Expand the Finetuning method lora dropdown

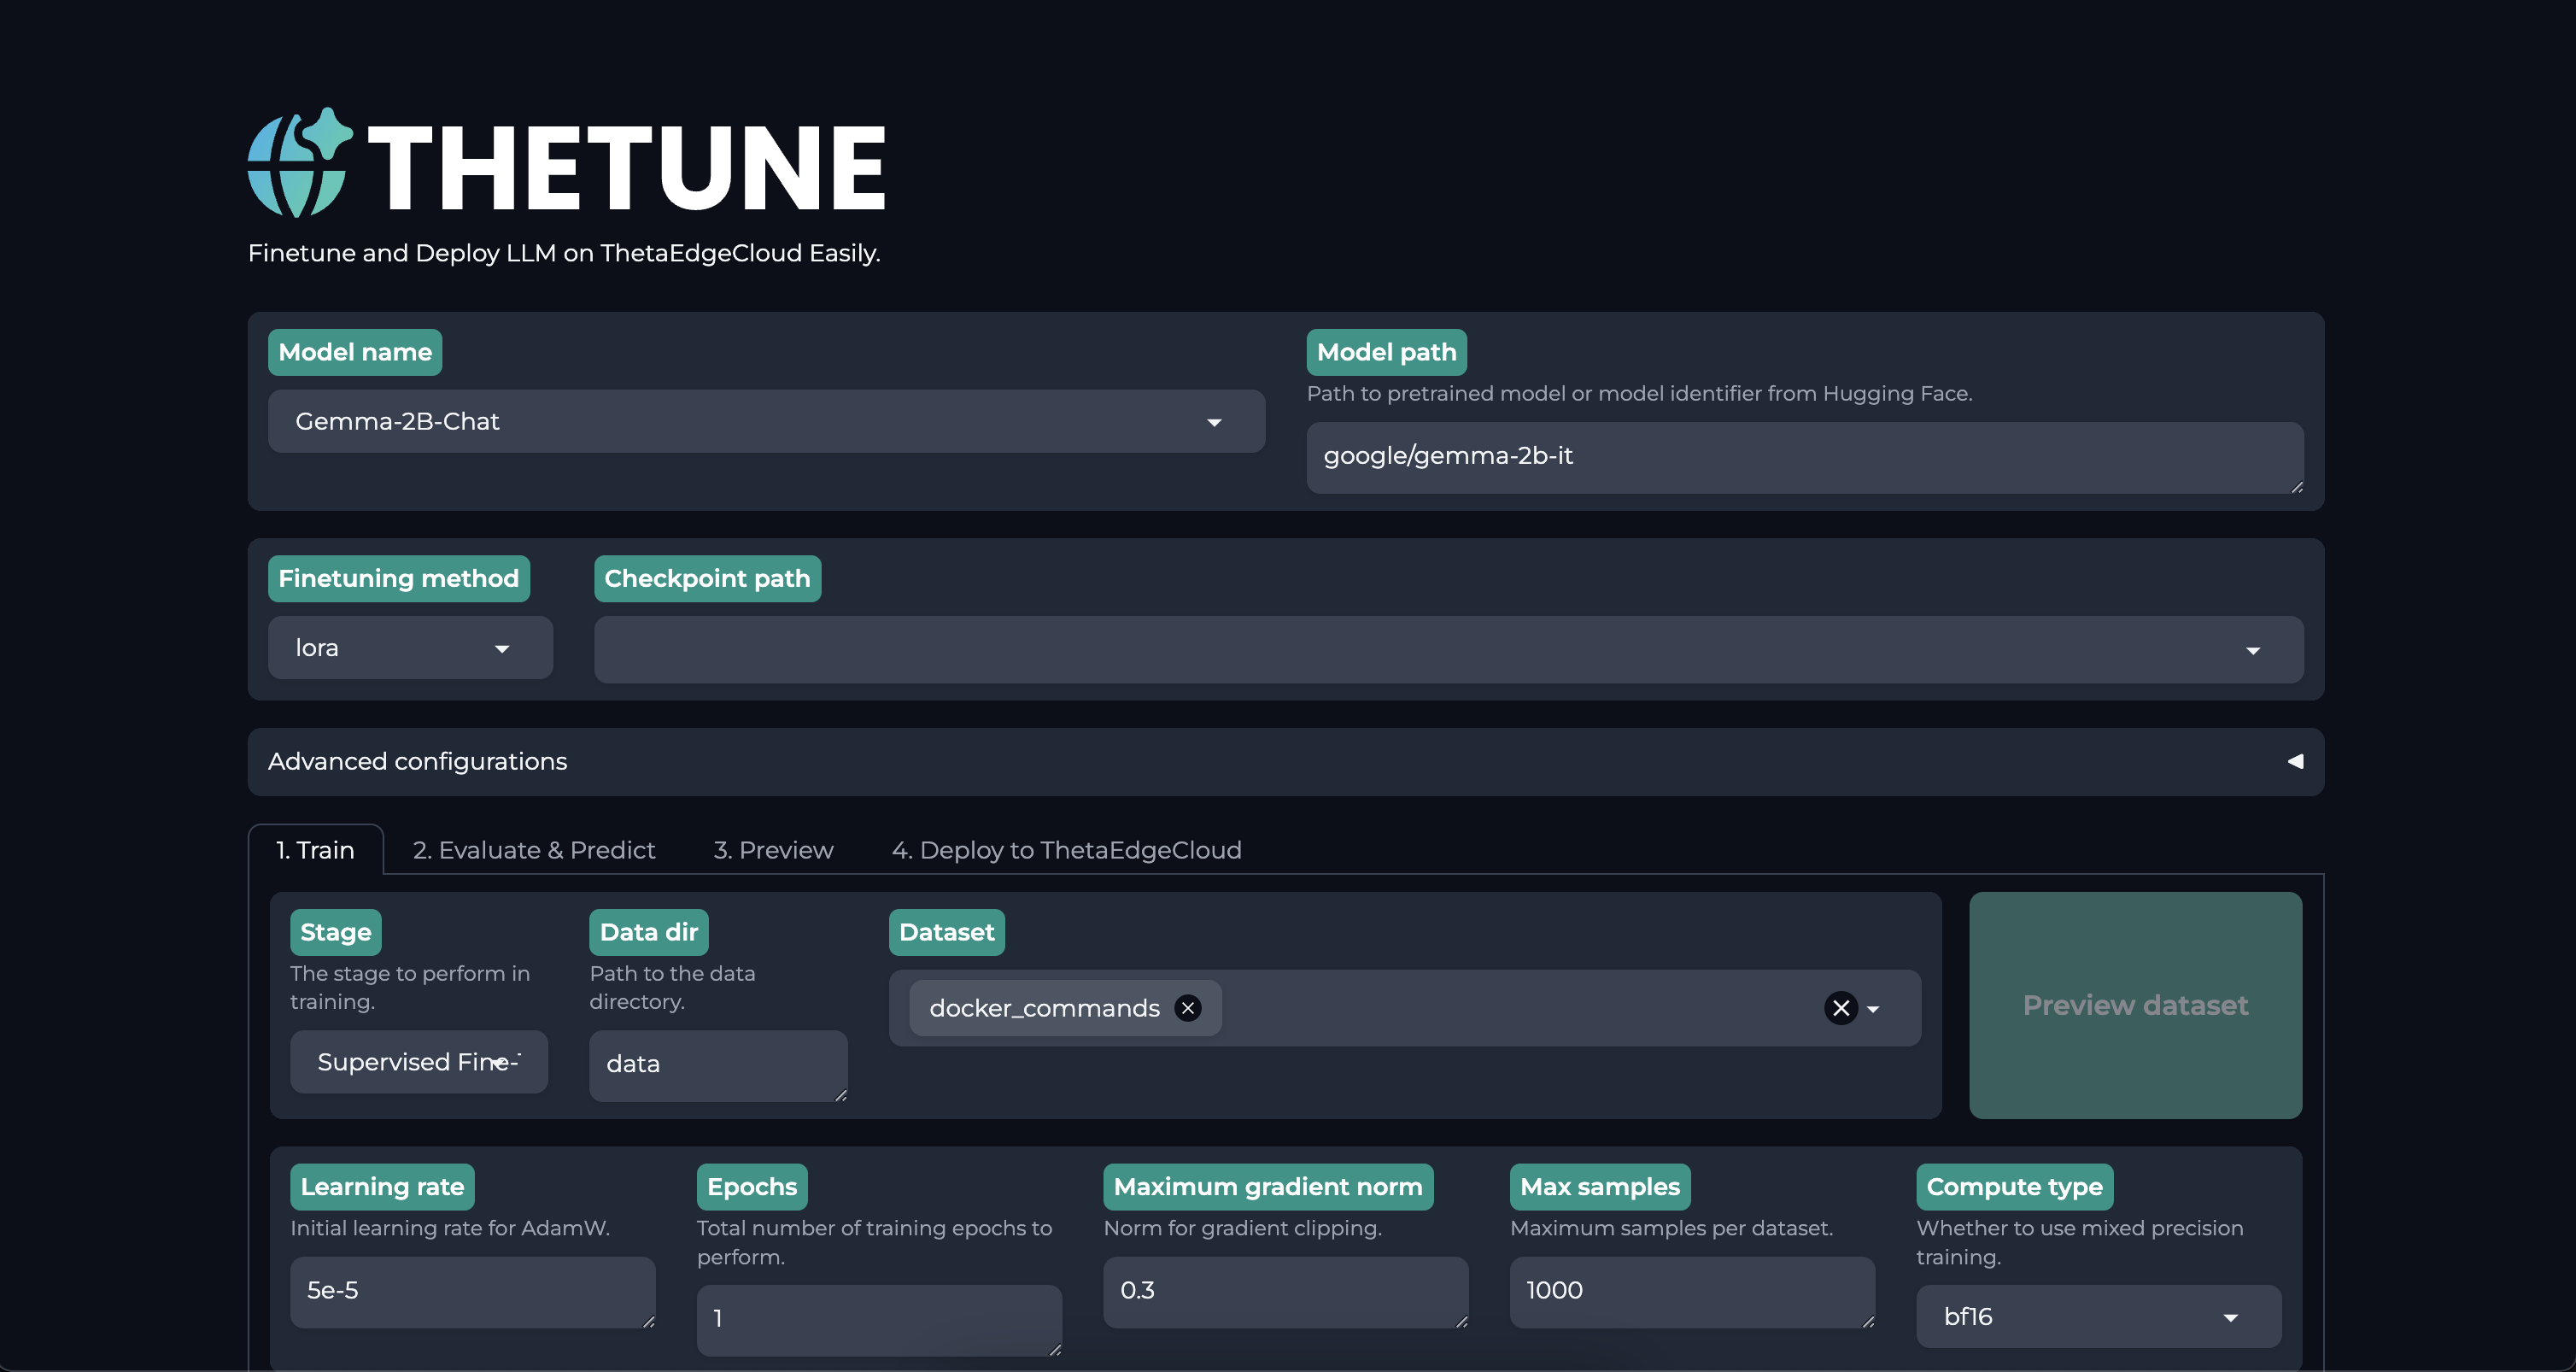[x=410, y=648]
